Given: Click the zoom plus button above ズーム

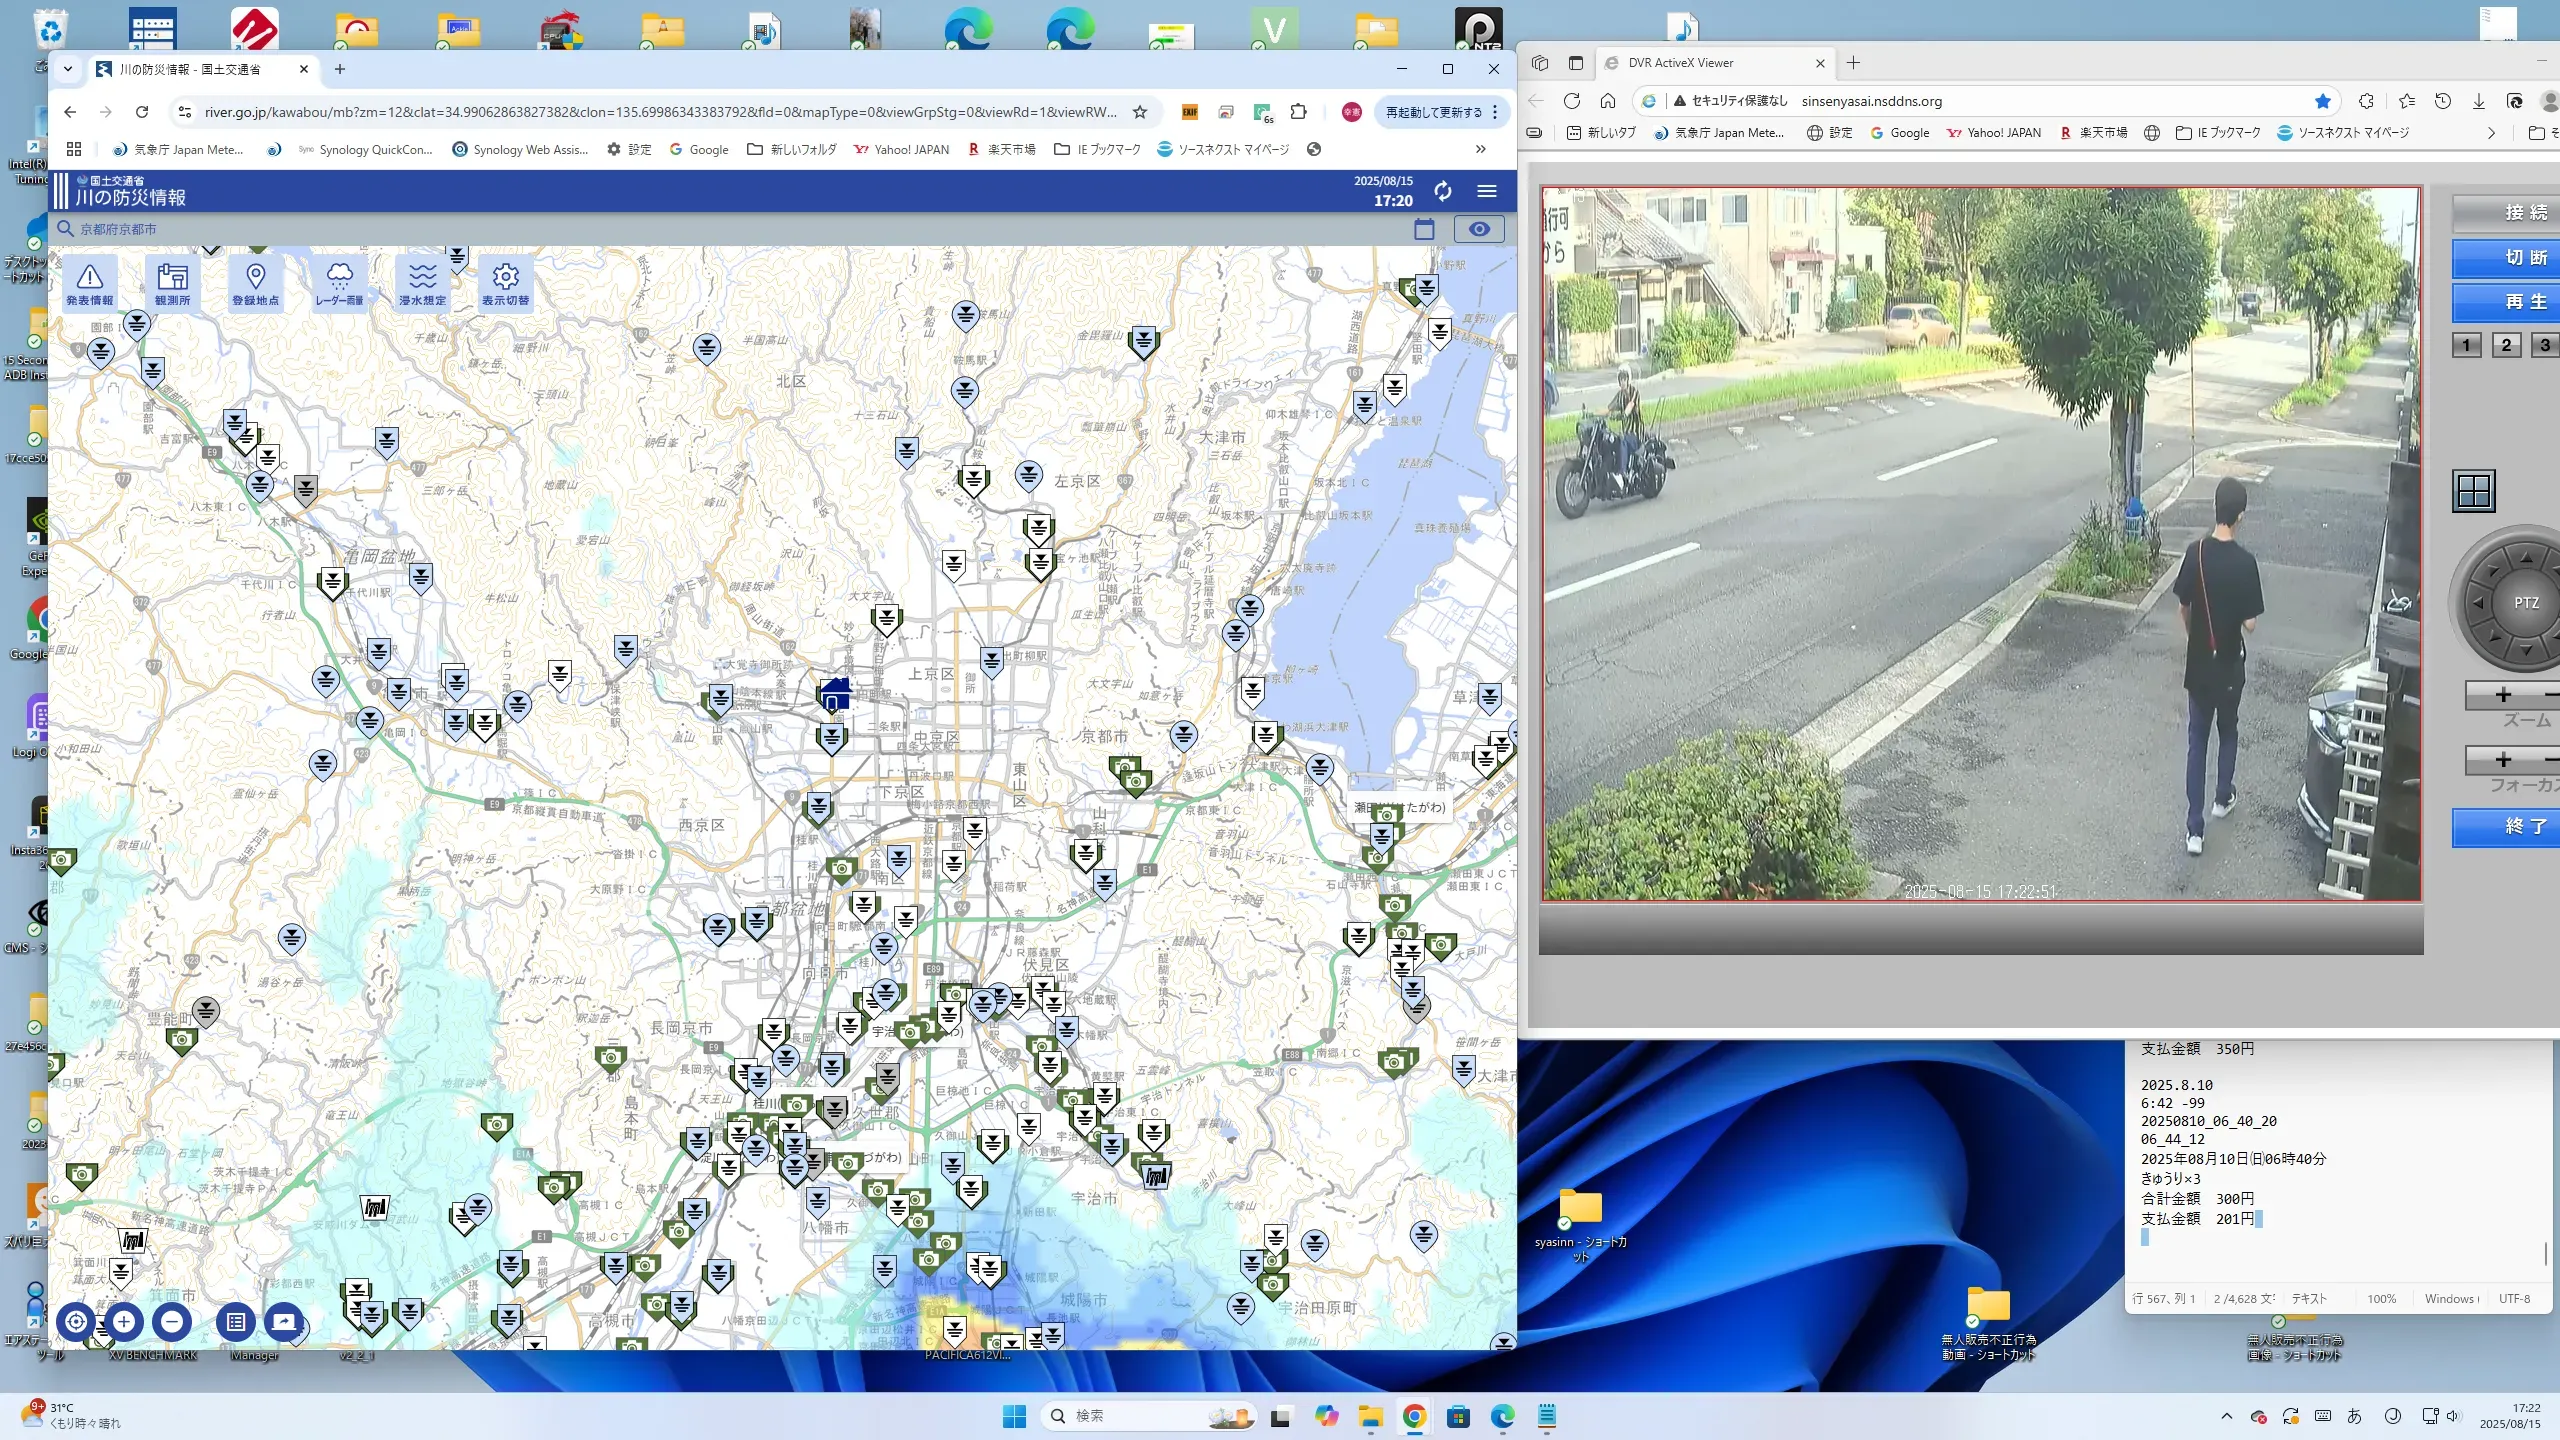Looking at the screenshot, I should 2503,695.
